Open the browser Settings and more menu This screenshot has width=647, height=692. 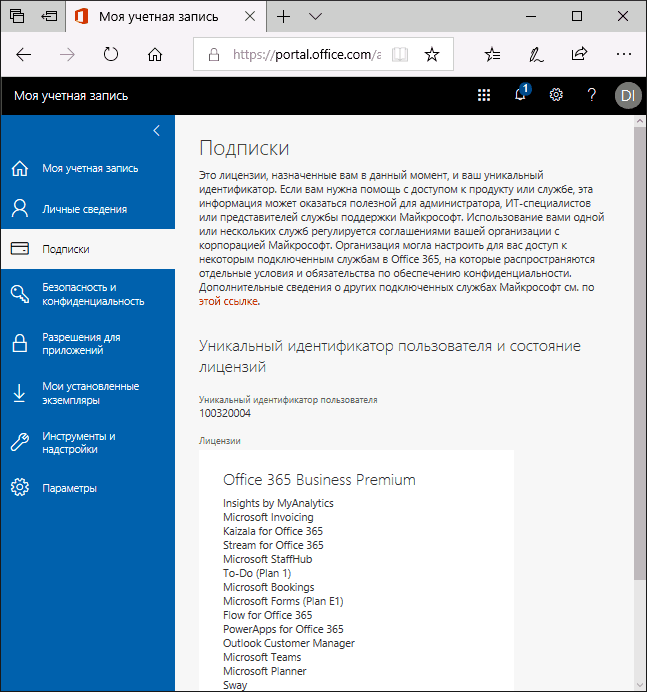(624, 54)
